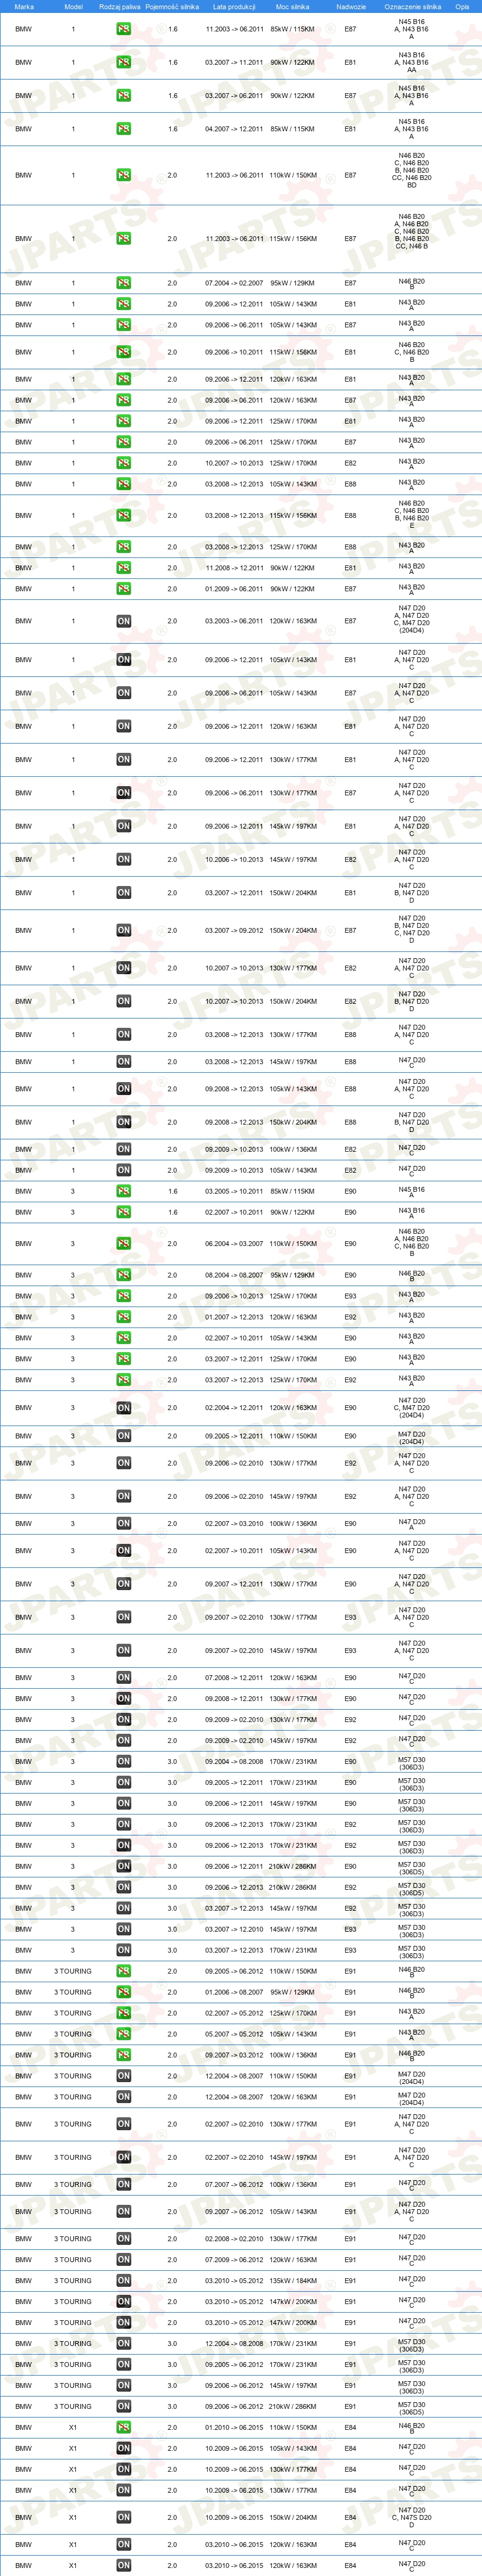
Task: Select date range 10.2006 -> 10.2013
Action: pos(234,860)
